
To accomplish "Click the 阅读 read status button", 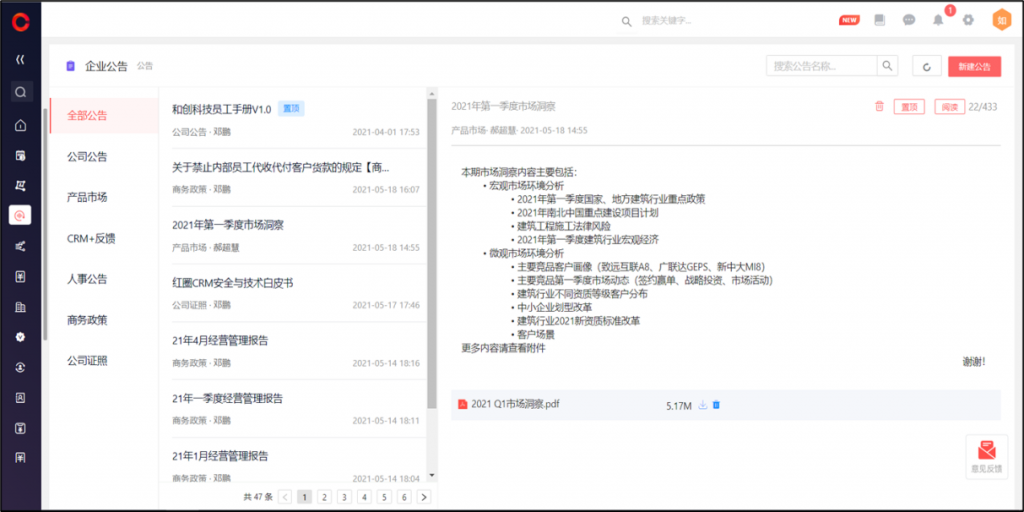I will 948,106.
